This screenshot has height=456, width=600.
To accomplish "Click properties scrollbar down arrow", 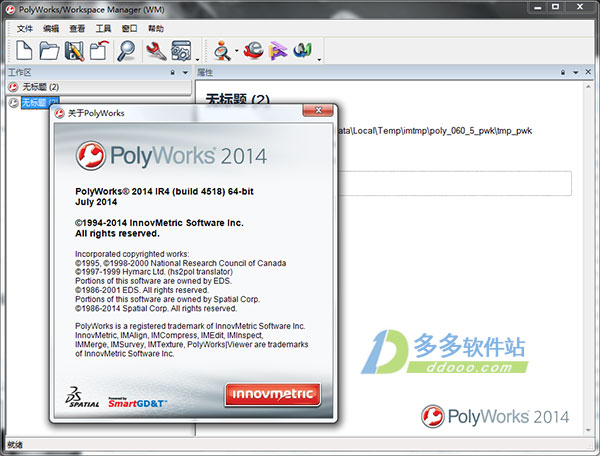I will click(x=589, y=430).
